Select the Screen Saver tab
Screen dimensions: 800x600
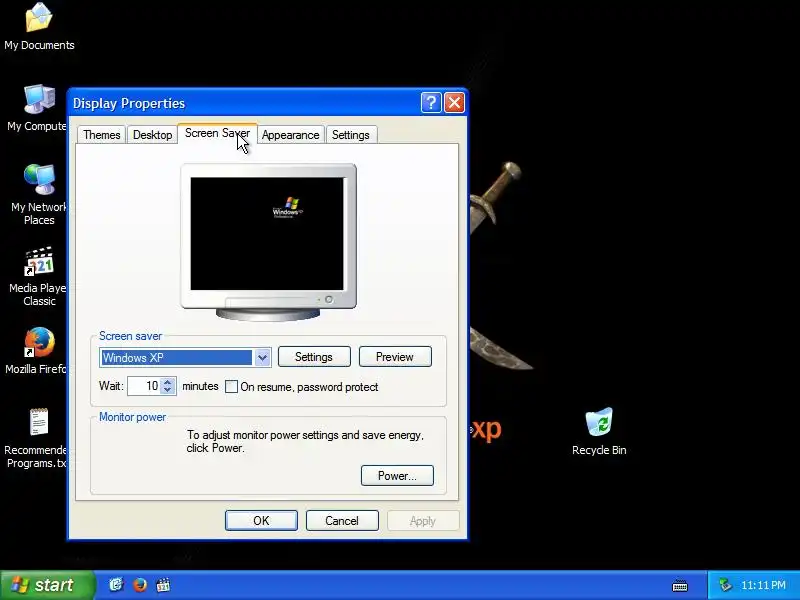tap(217, 133)
